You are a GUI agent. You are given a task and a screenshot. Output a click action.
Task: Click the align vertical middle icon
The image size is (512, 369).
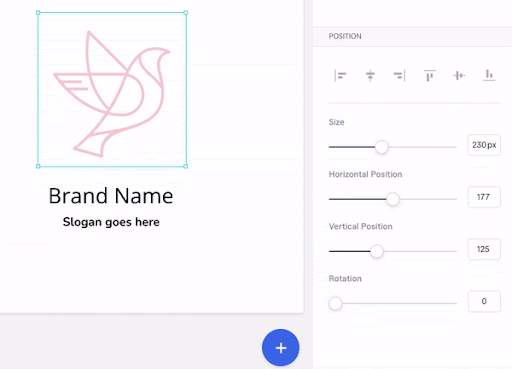[459, 76]
